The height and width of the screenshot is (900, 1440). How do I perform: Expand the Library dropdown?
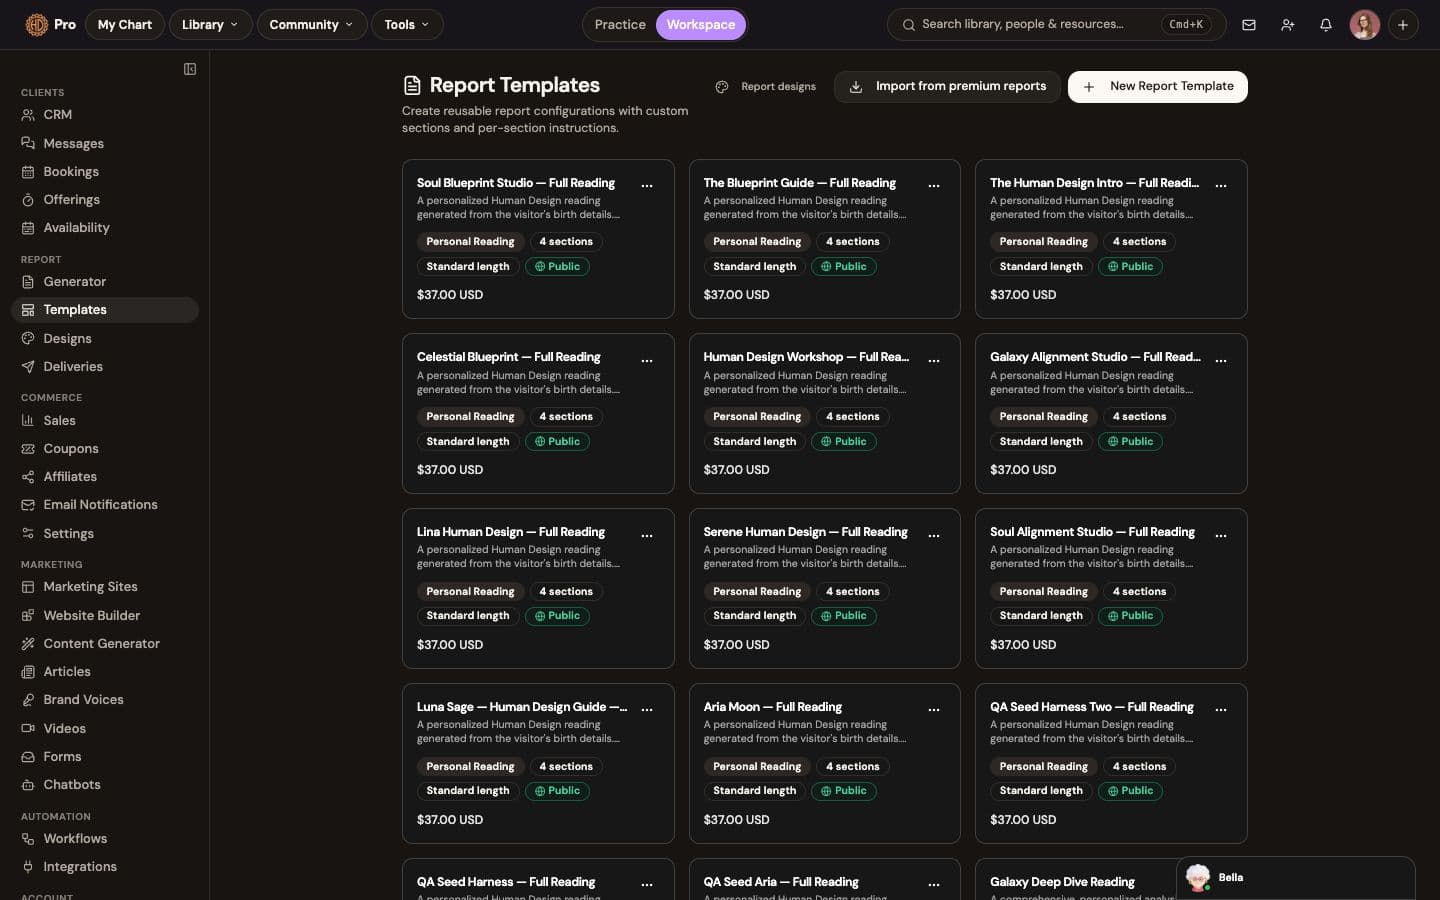point(210,25)
